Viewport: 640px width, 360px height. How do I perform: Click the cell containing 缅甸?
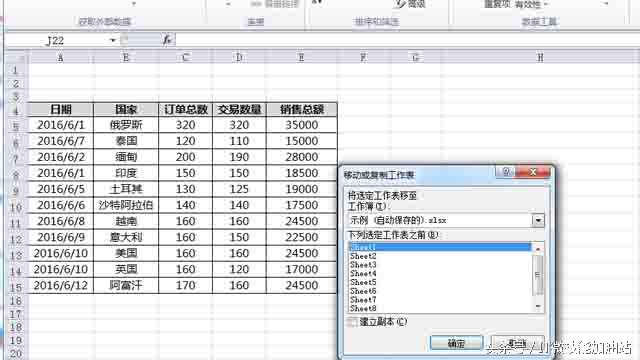point(126,157)
